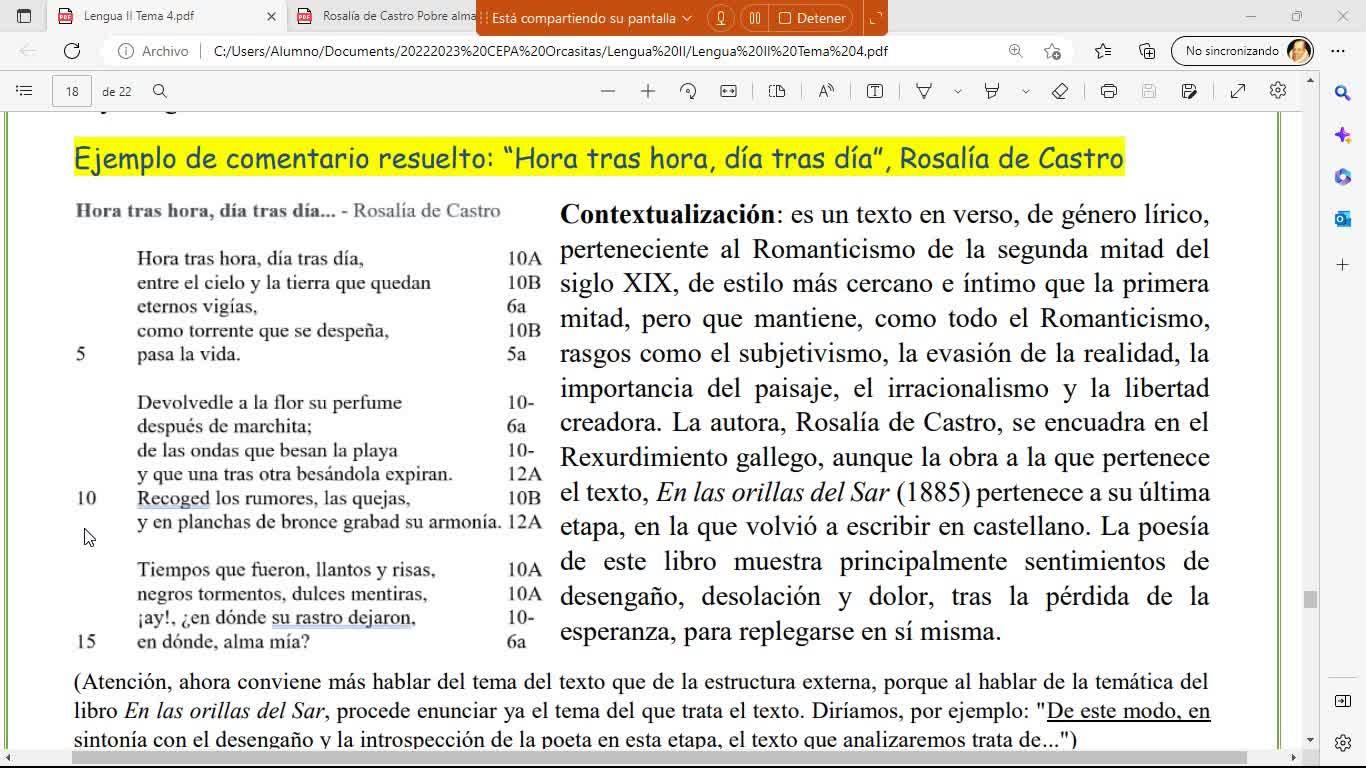Rotate the PDF page
Screen dimensions: 1366x768
pyautogui.click(x=688, y=91)
